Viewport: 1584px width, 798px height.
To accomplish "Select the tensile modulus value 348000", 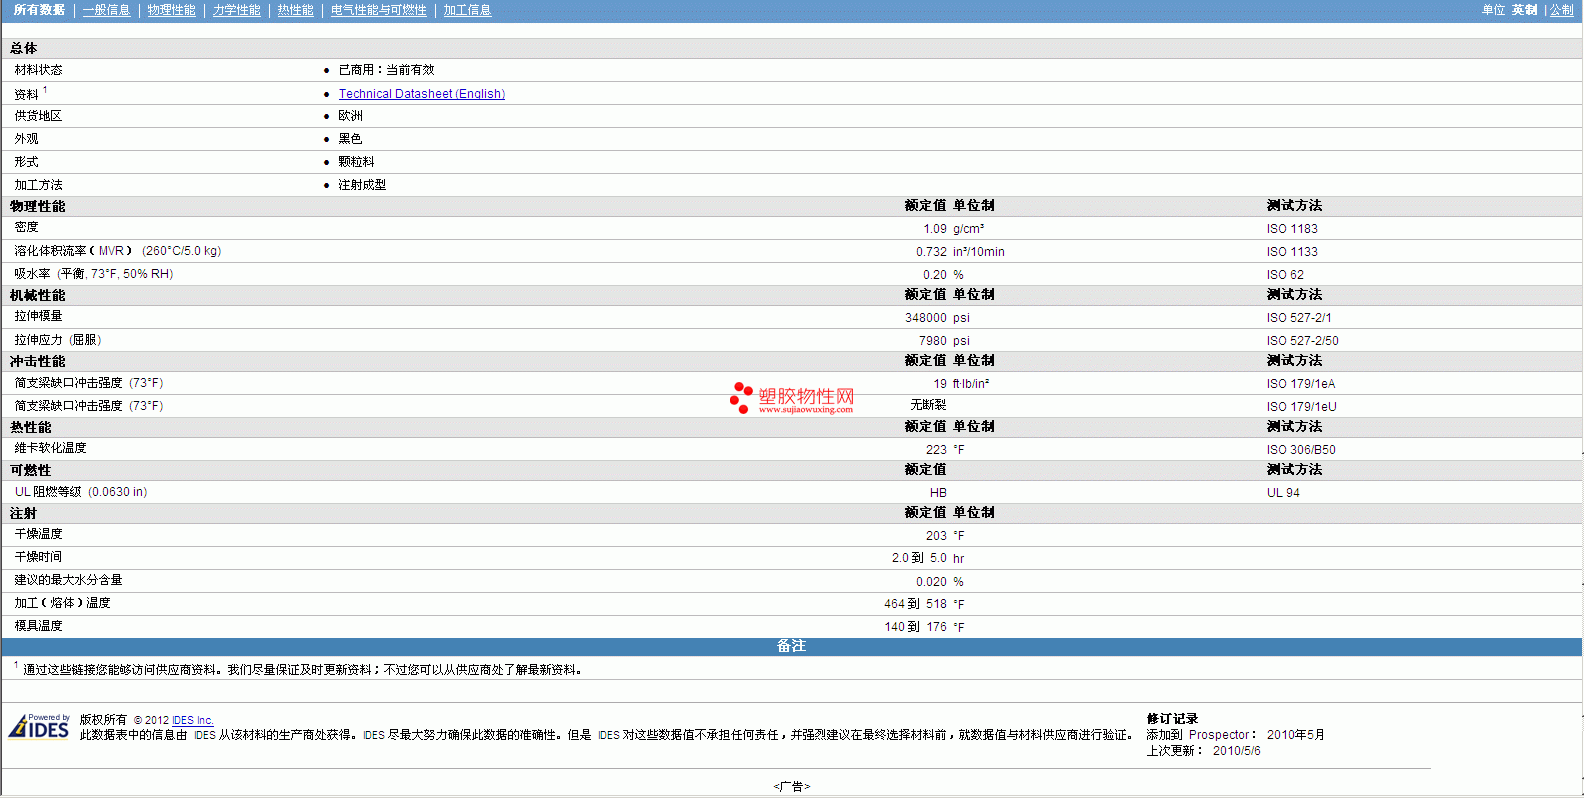I will pyautogui.click(x=926, y=318).
